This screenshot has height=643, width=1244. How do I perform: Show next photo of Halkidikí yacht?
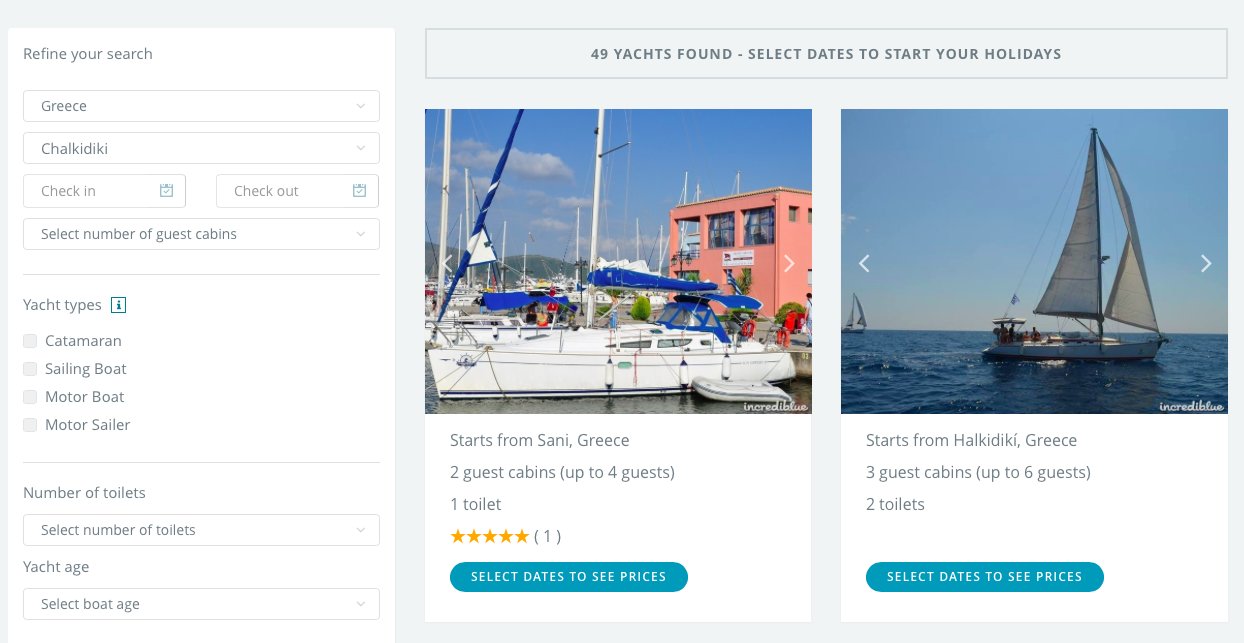[x=1205, y=263]
